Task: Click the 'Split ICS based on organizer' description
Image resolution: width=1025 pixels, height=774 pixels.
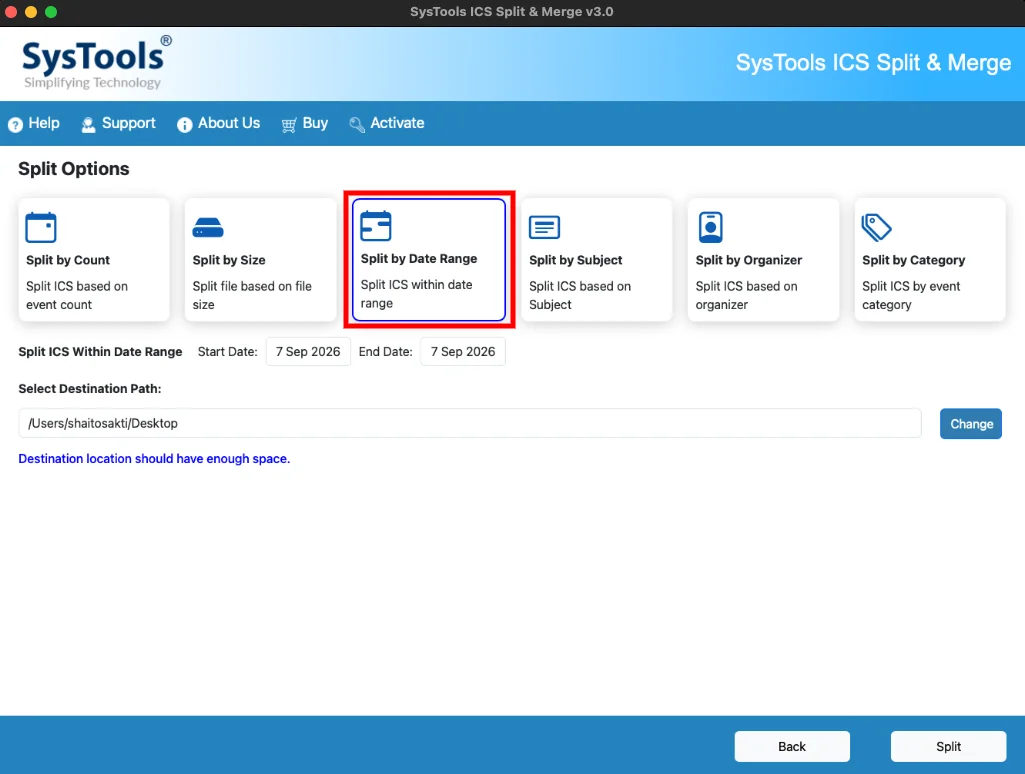Action: click(747, 295)
